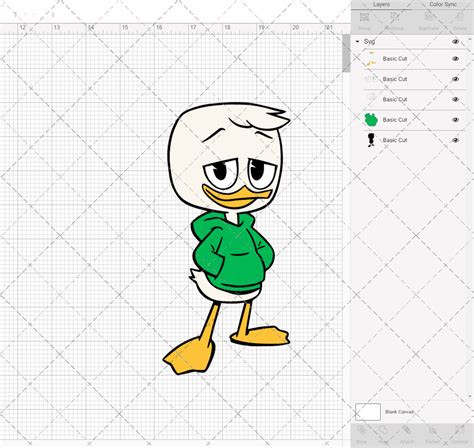Click the Duplicate layer icon

click(429, 17)
